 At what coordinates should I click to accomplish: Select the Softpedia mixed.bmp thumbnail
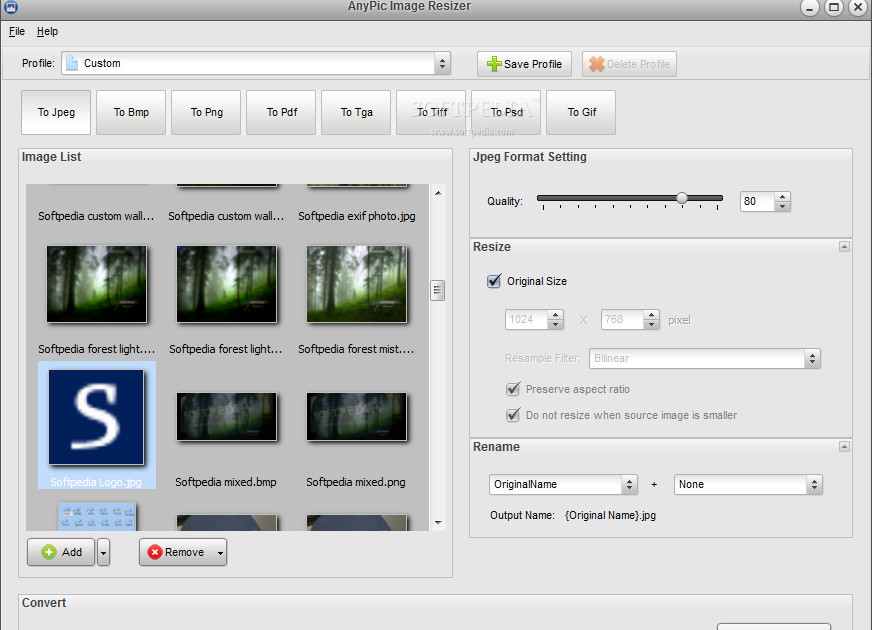[x=226, y=416]
